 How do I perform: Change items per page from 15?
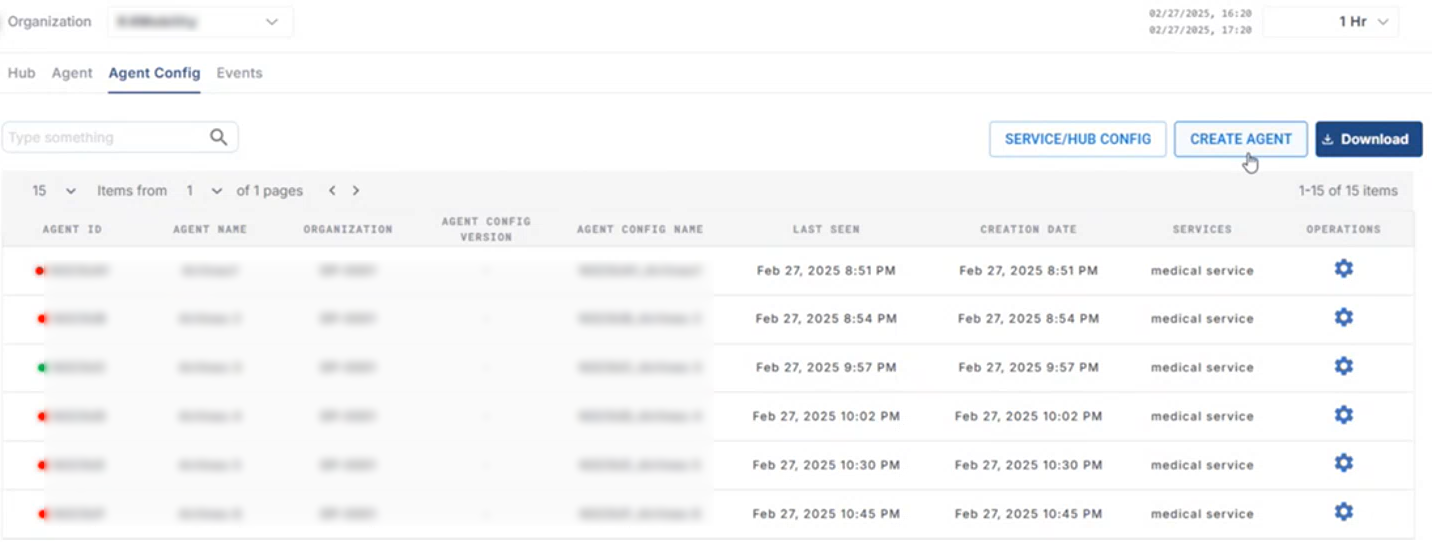pyautogui.click(x=54, y=190)
